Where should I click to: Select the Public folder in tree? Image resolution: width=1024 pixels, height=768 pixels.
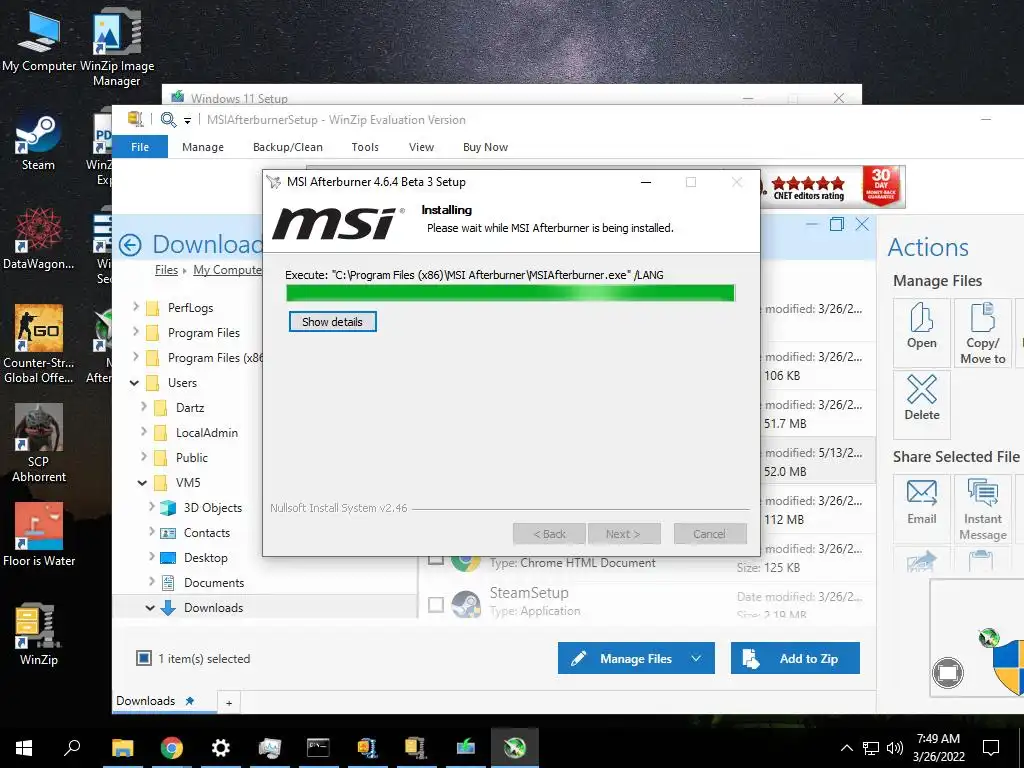(x=191, y=457)
